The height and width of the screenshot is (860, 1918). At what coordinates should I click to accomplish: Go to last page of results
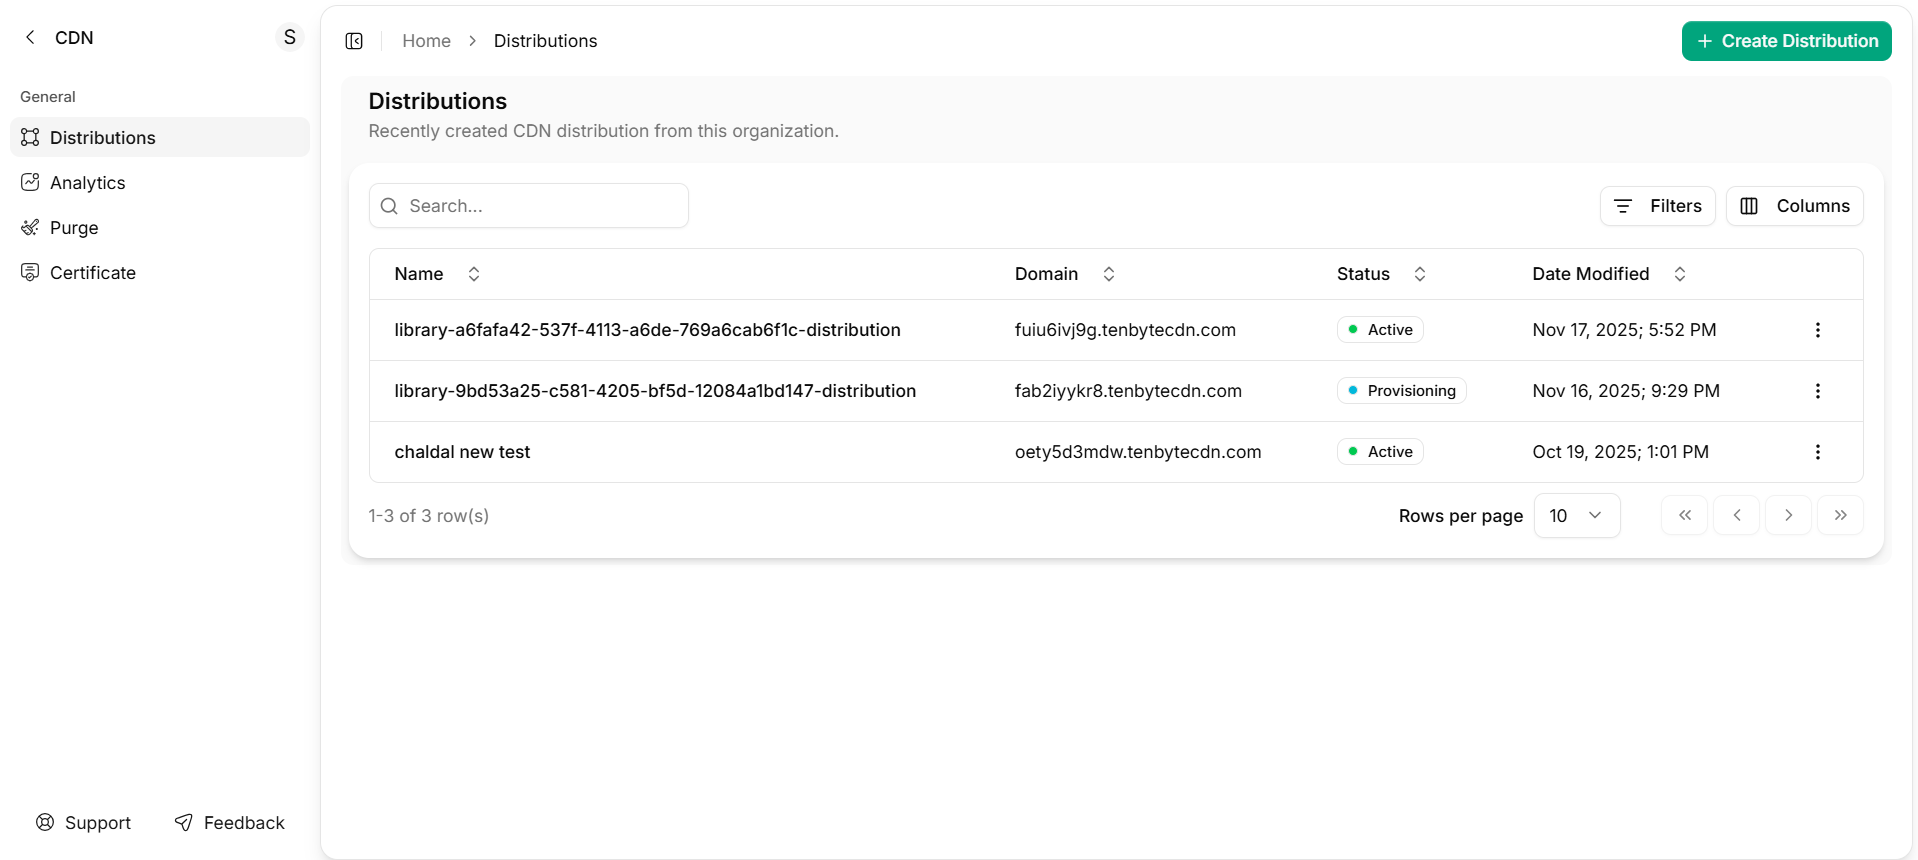pyautogui.click(x=1841, y=515)
